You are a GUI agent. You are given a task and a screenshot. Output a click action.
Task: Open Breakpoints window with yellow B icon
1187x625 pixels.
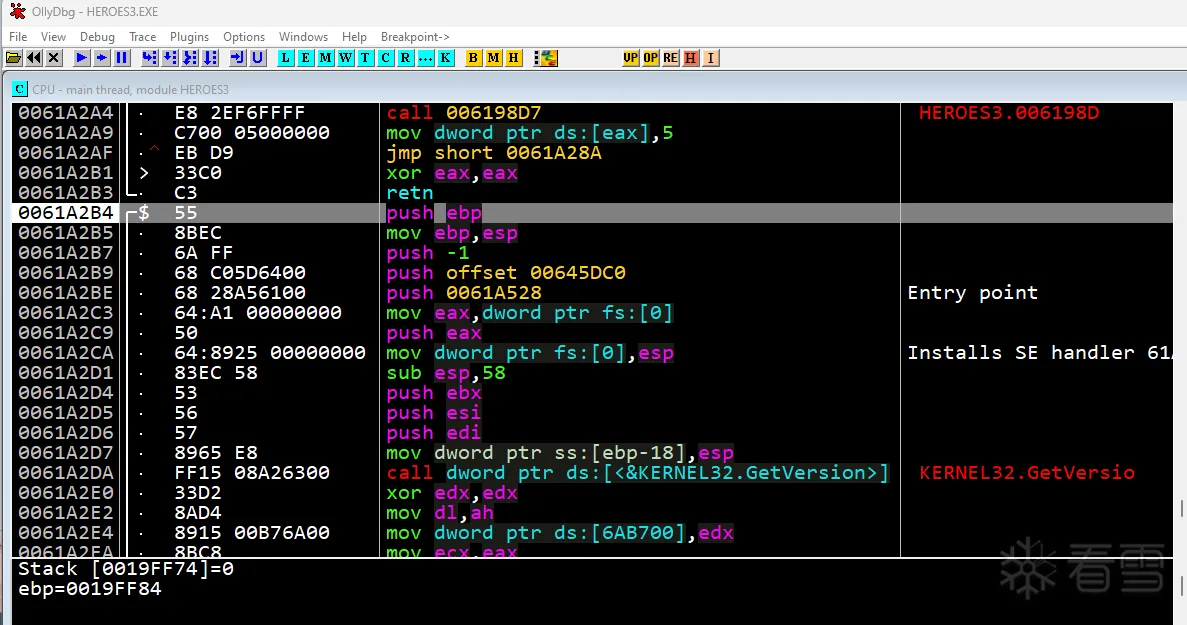pos(473,58)
